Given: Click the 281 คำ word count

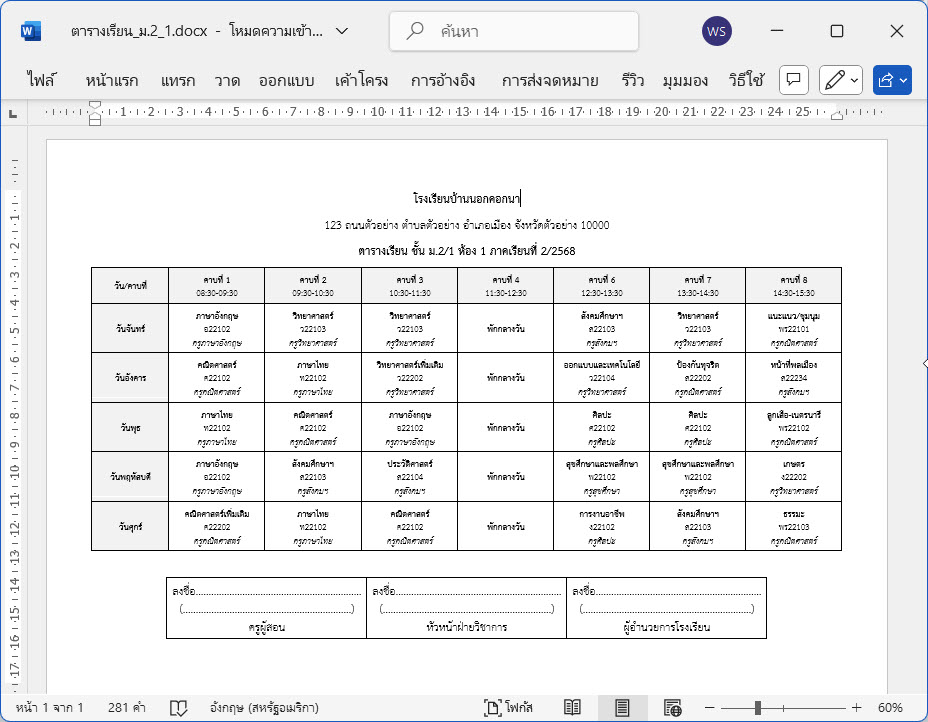Looking at the screenshot, I should coord(128,707).
